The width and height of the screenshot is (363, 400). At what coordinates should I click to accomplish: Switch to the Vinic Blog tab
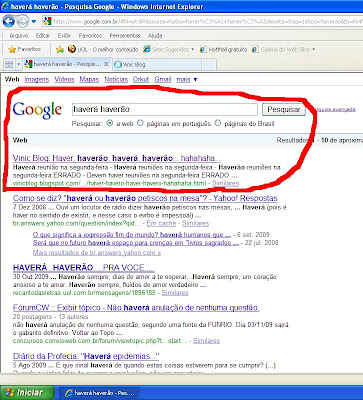tap(156, 64)
